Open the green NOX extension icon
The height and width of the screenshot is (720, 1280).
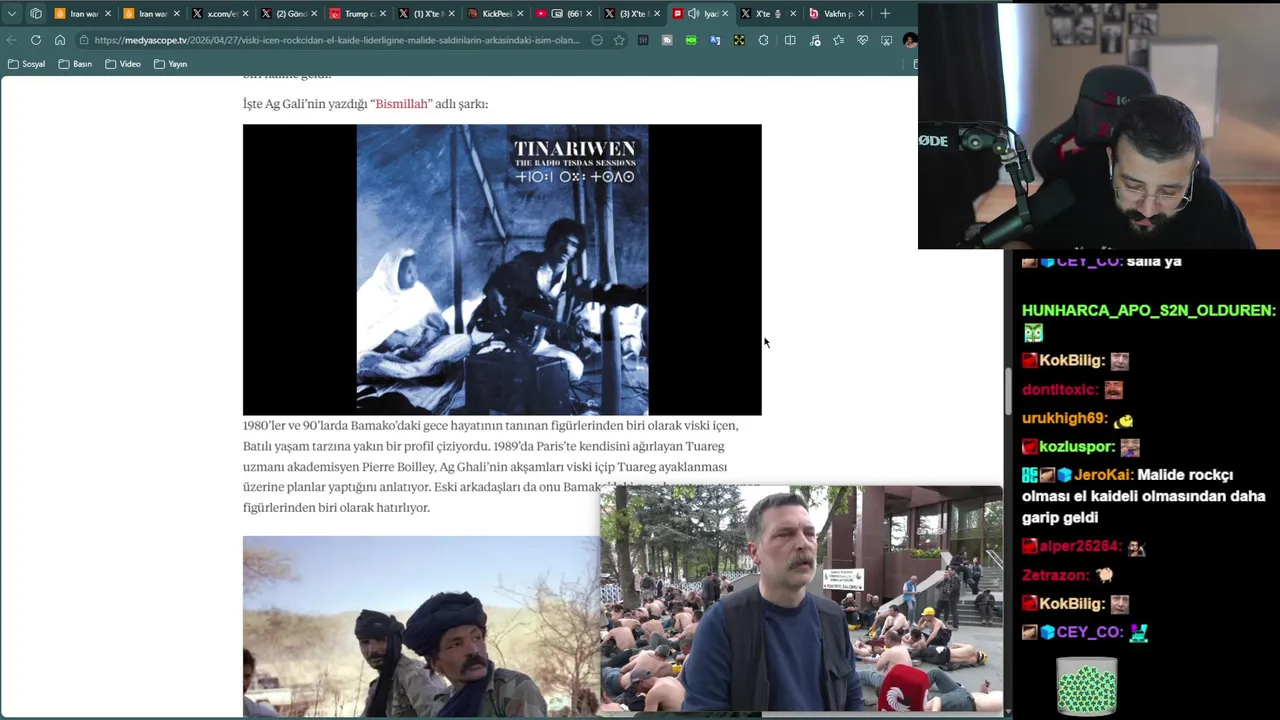coord(691,40)
